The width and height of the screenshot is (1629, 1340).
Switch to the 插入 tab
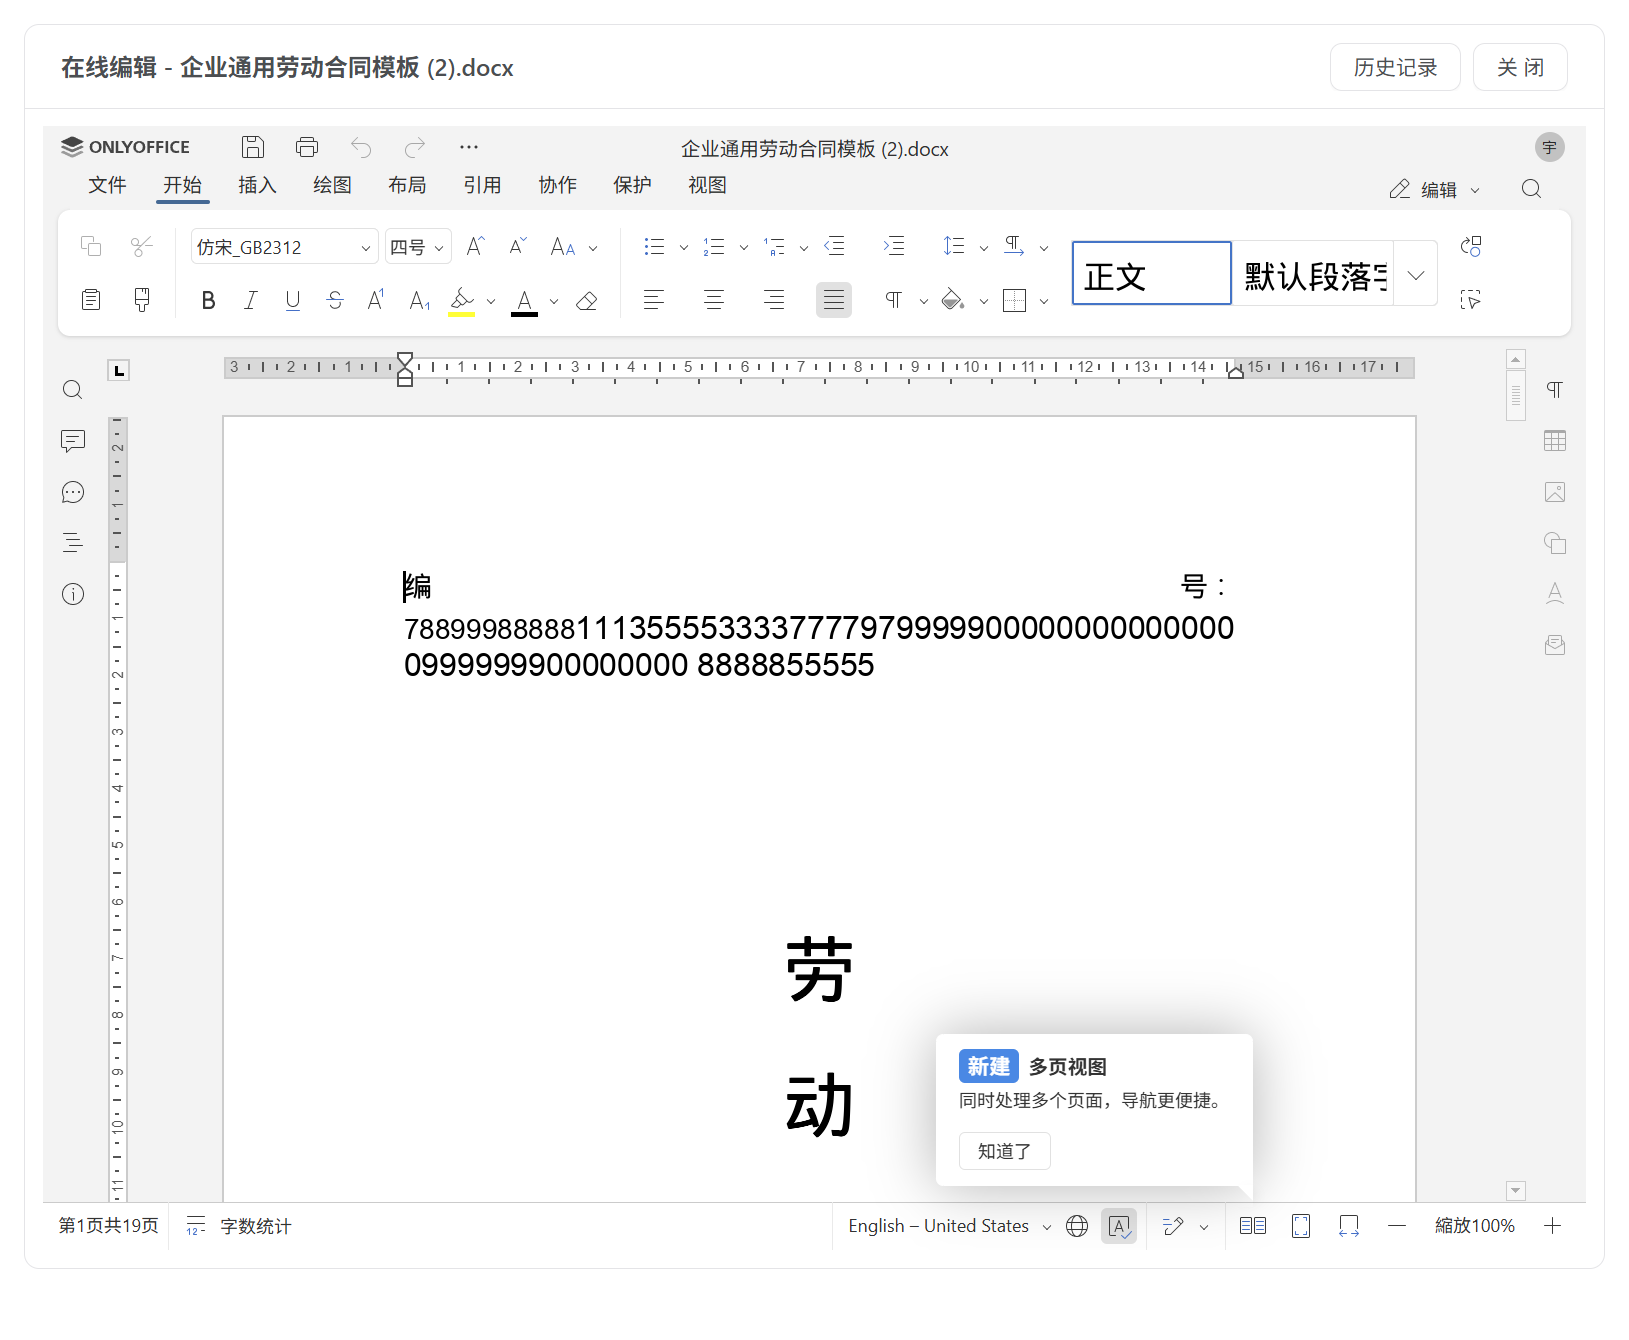tap(257, 185)
